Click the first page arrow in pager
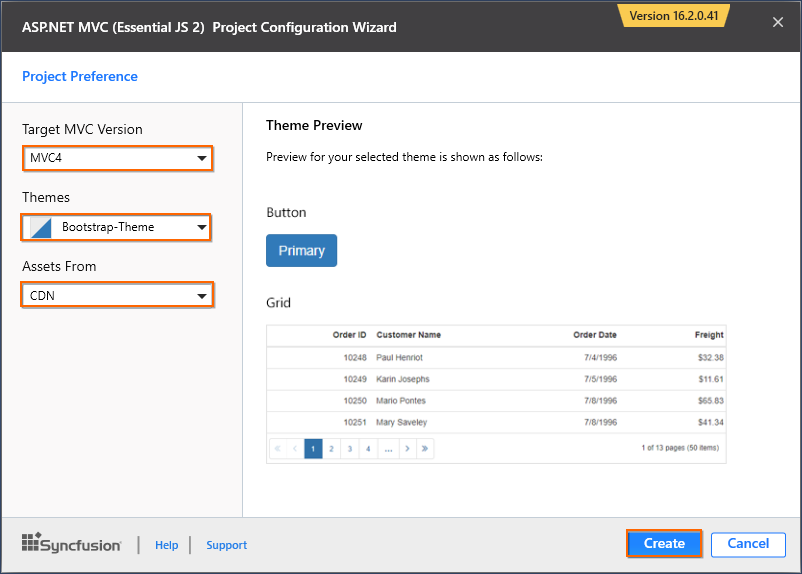 [277, 449]
